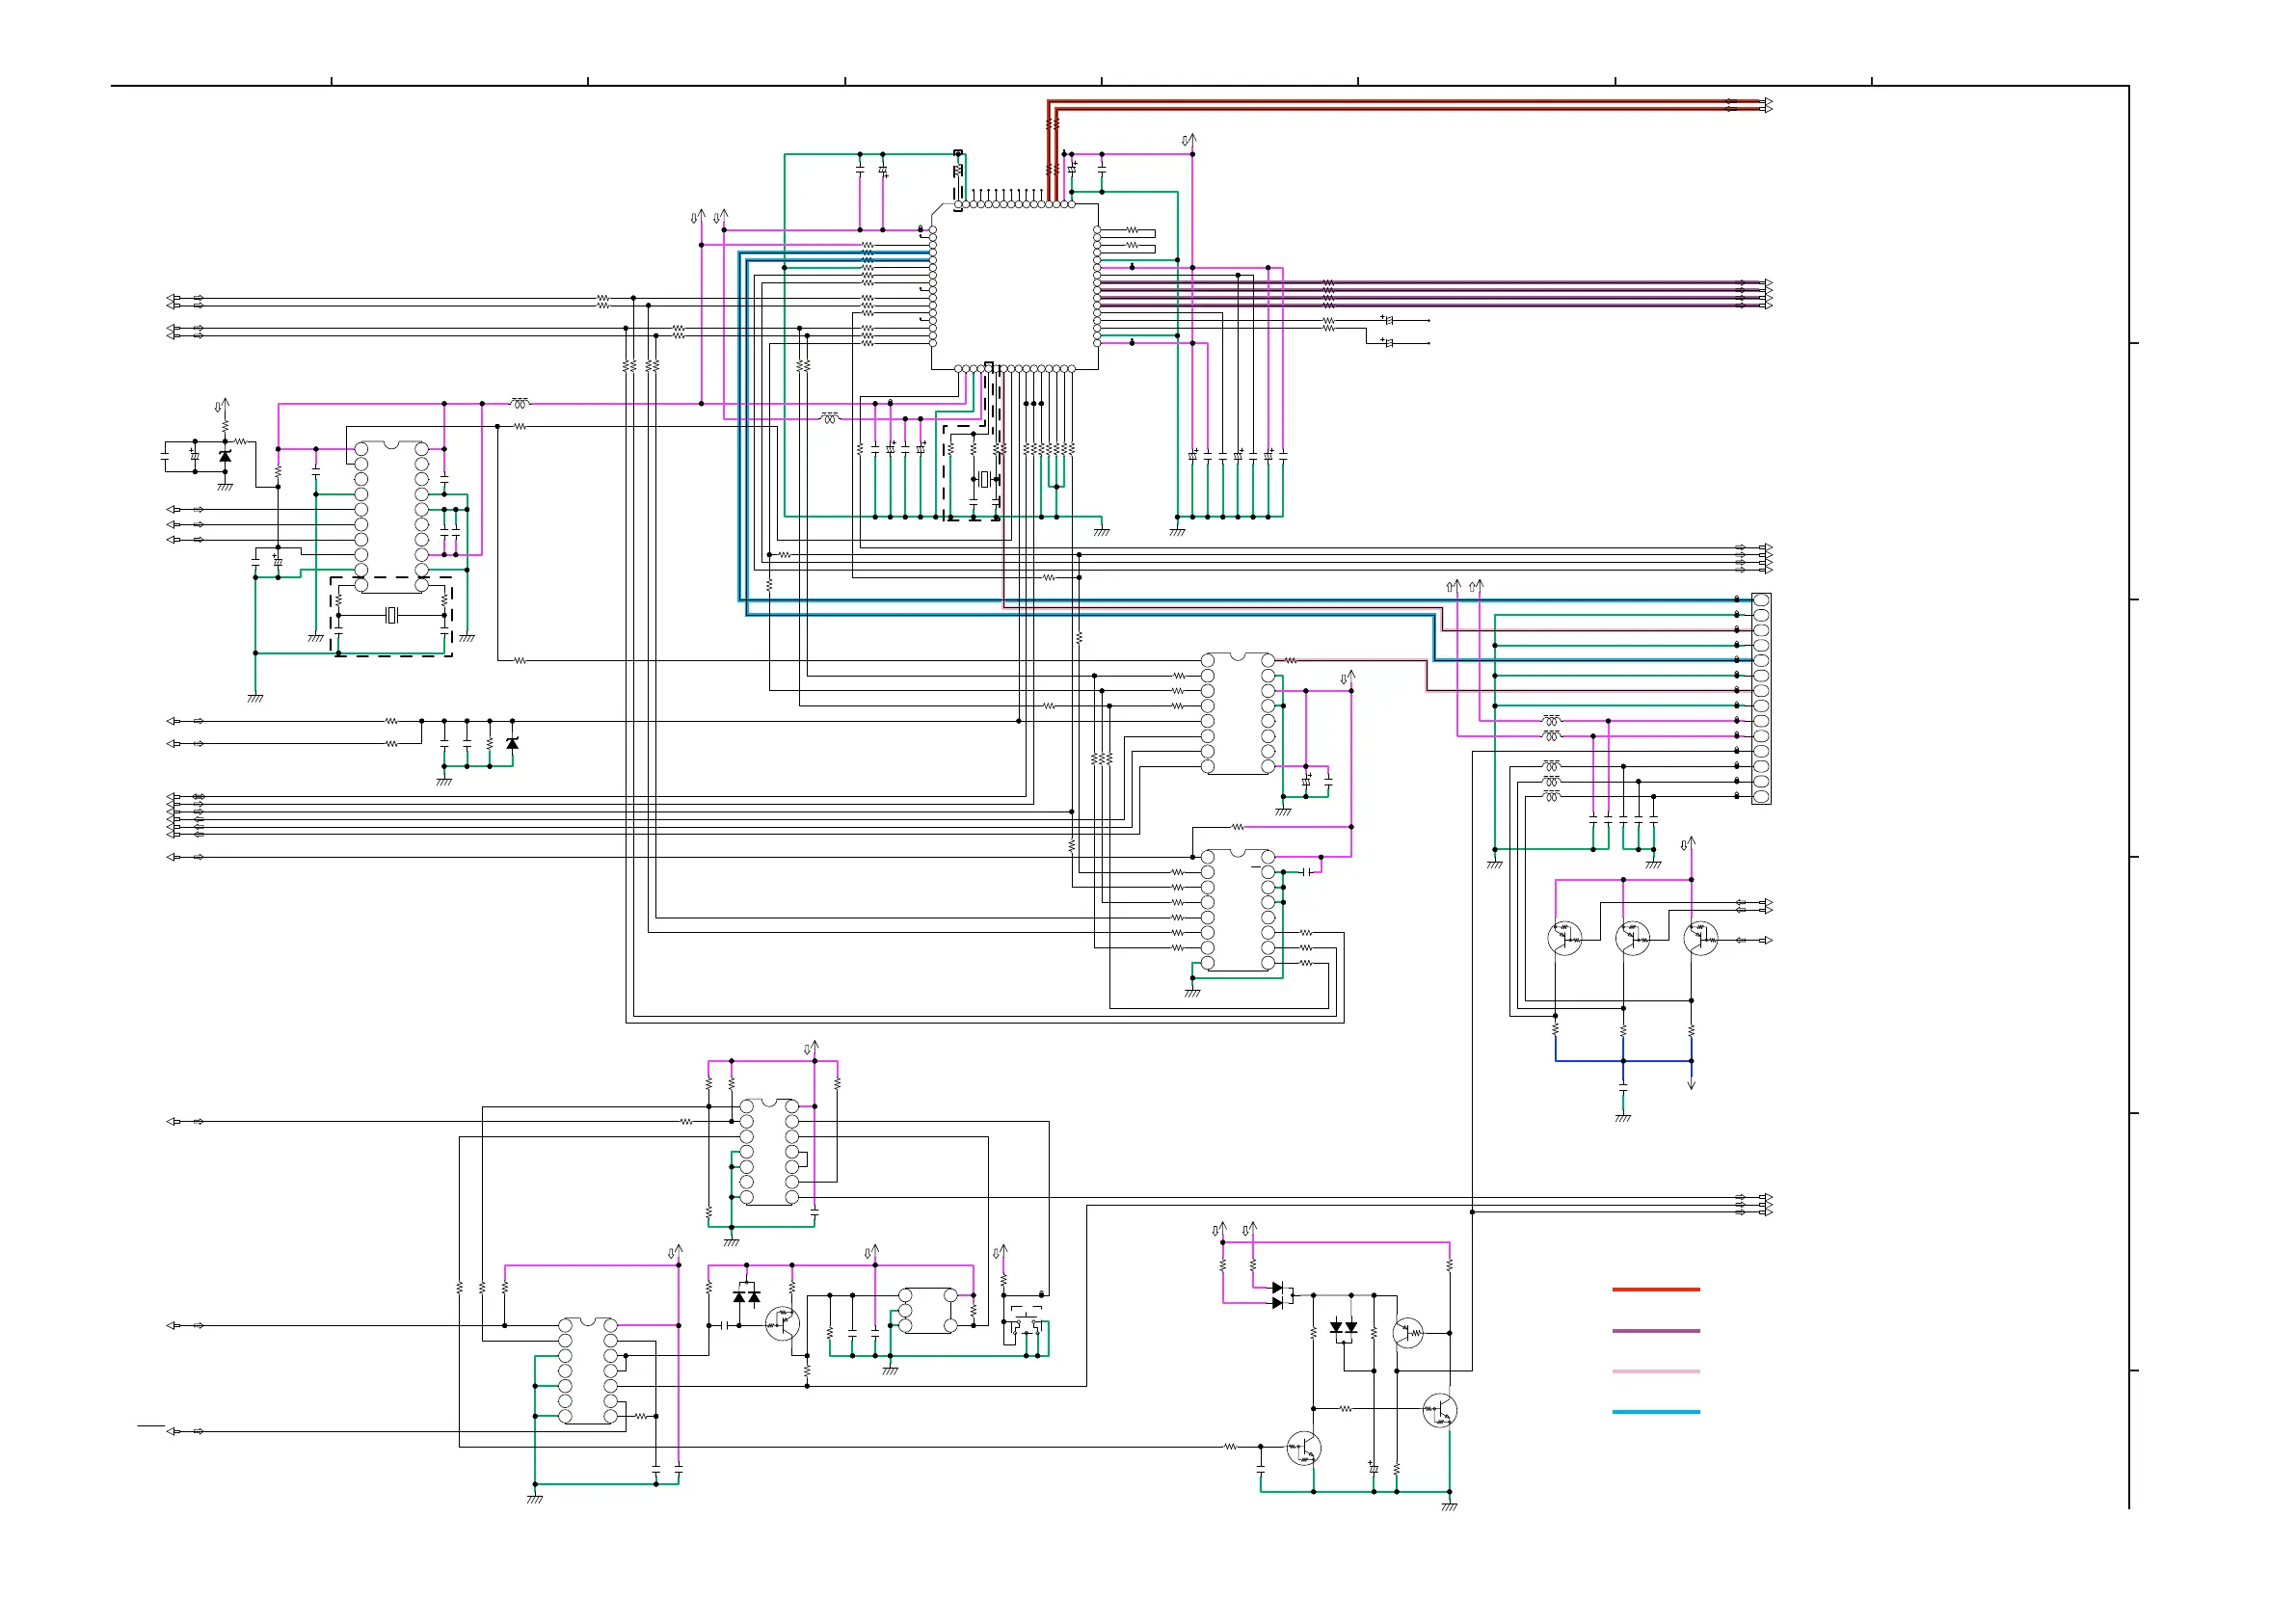Select the dual diode pair beside bottom-center transistor
Screen dimensions: 2296x1623
(x=746, y=1297)
